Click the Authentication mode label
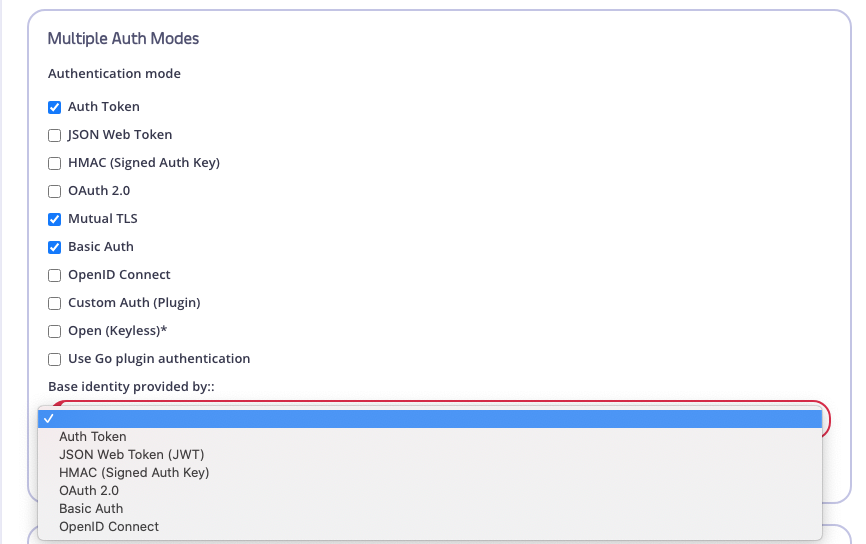The width and height of the screenshot is (866, 544). coord(114,74)
